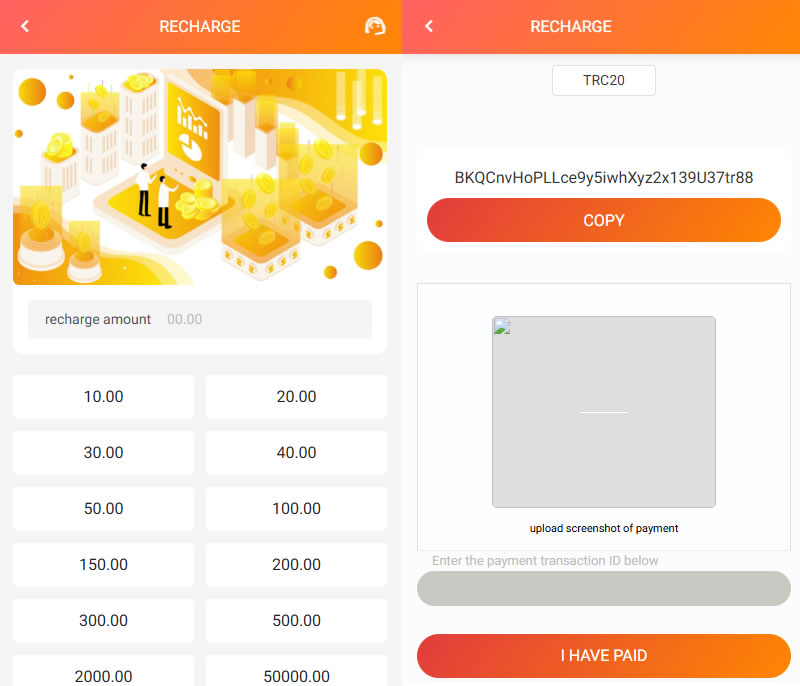Pick the 100.00 recharge option
800x686 pixels.
click(x=296, y=509)
